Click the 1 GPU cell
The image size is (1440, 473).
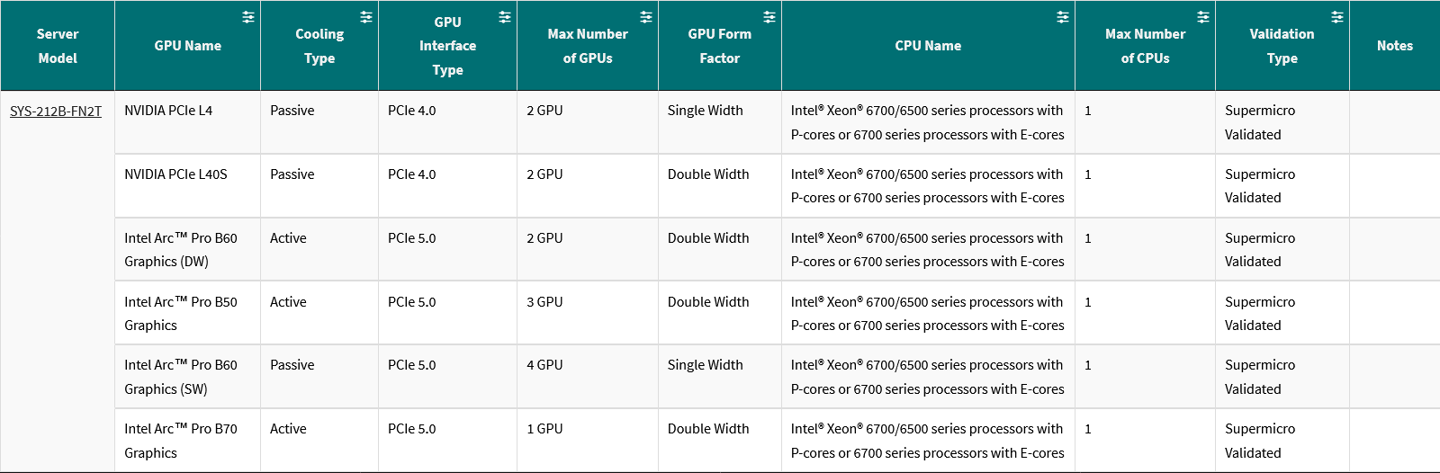544,429
